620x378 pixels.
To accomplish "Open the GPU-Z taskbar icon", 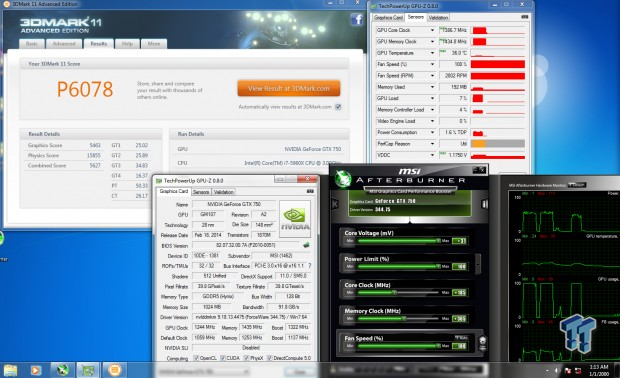I will tap(88, 370).
